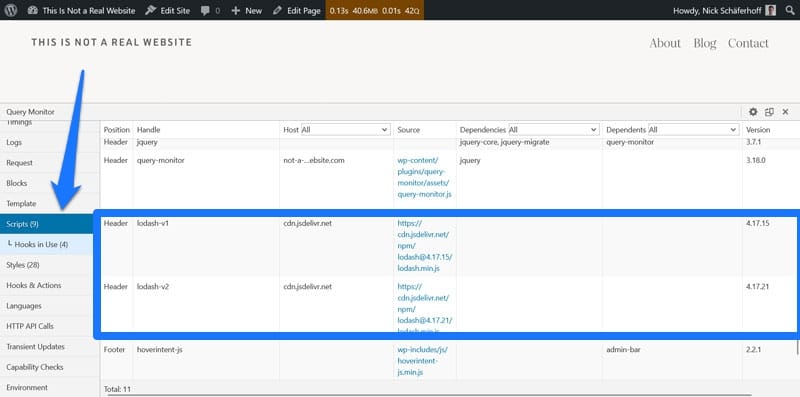
Task: Open the Dependents filter dropdown
Action: (693, 130)
